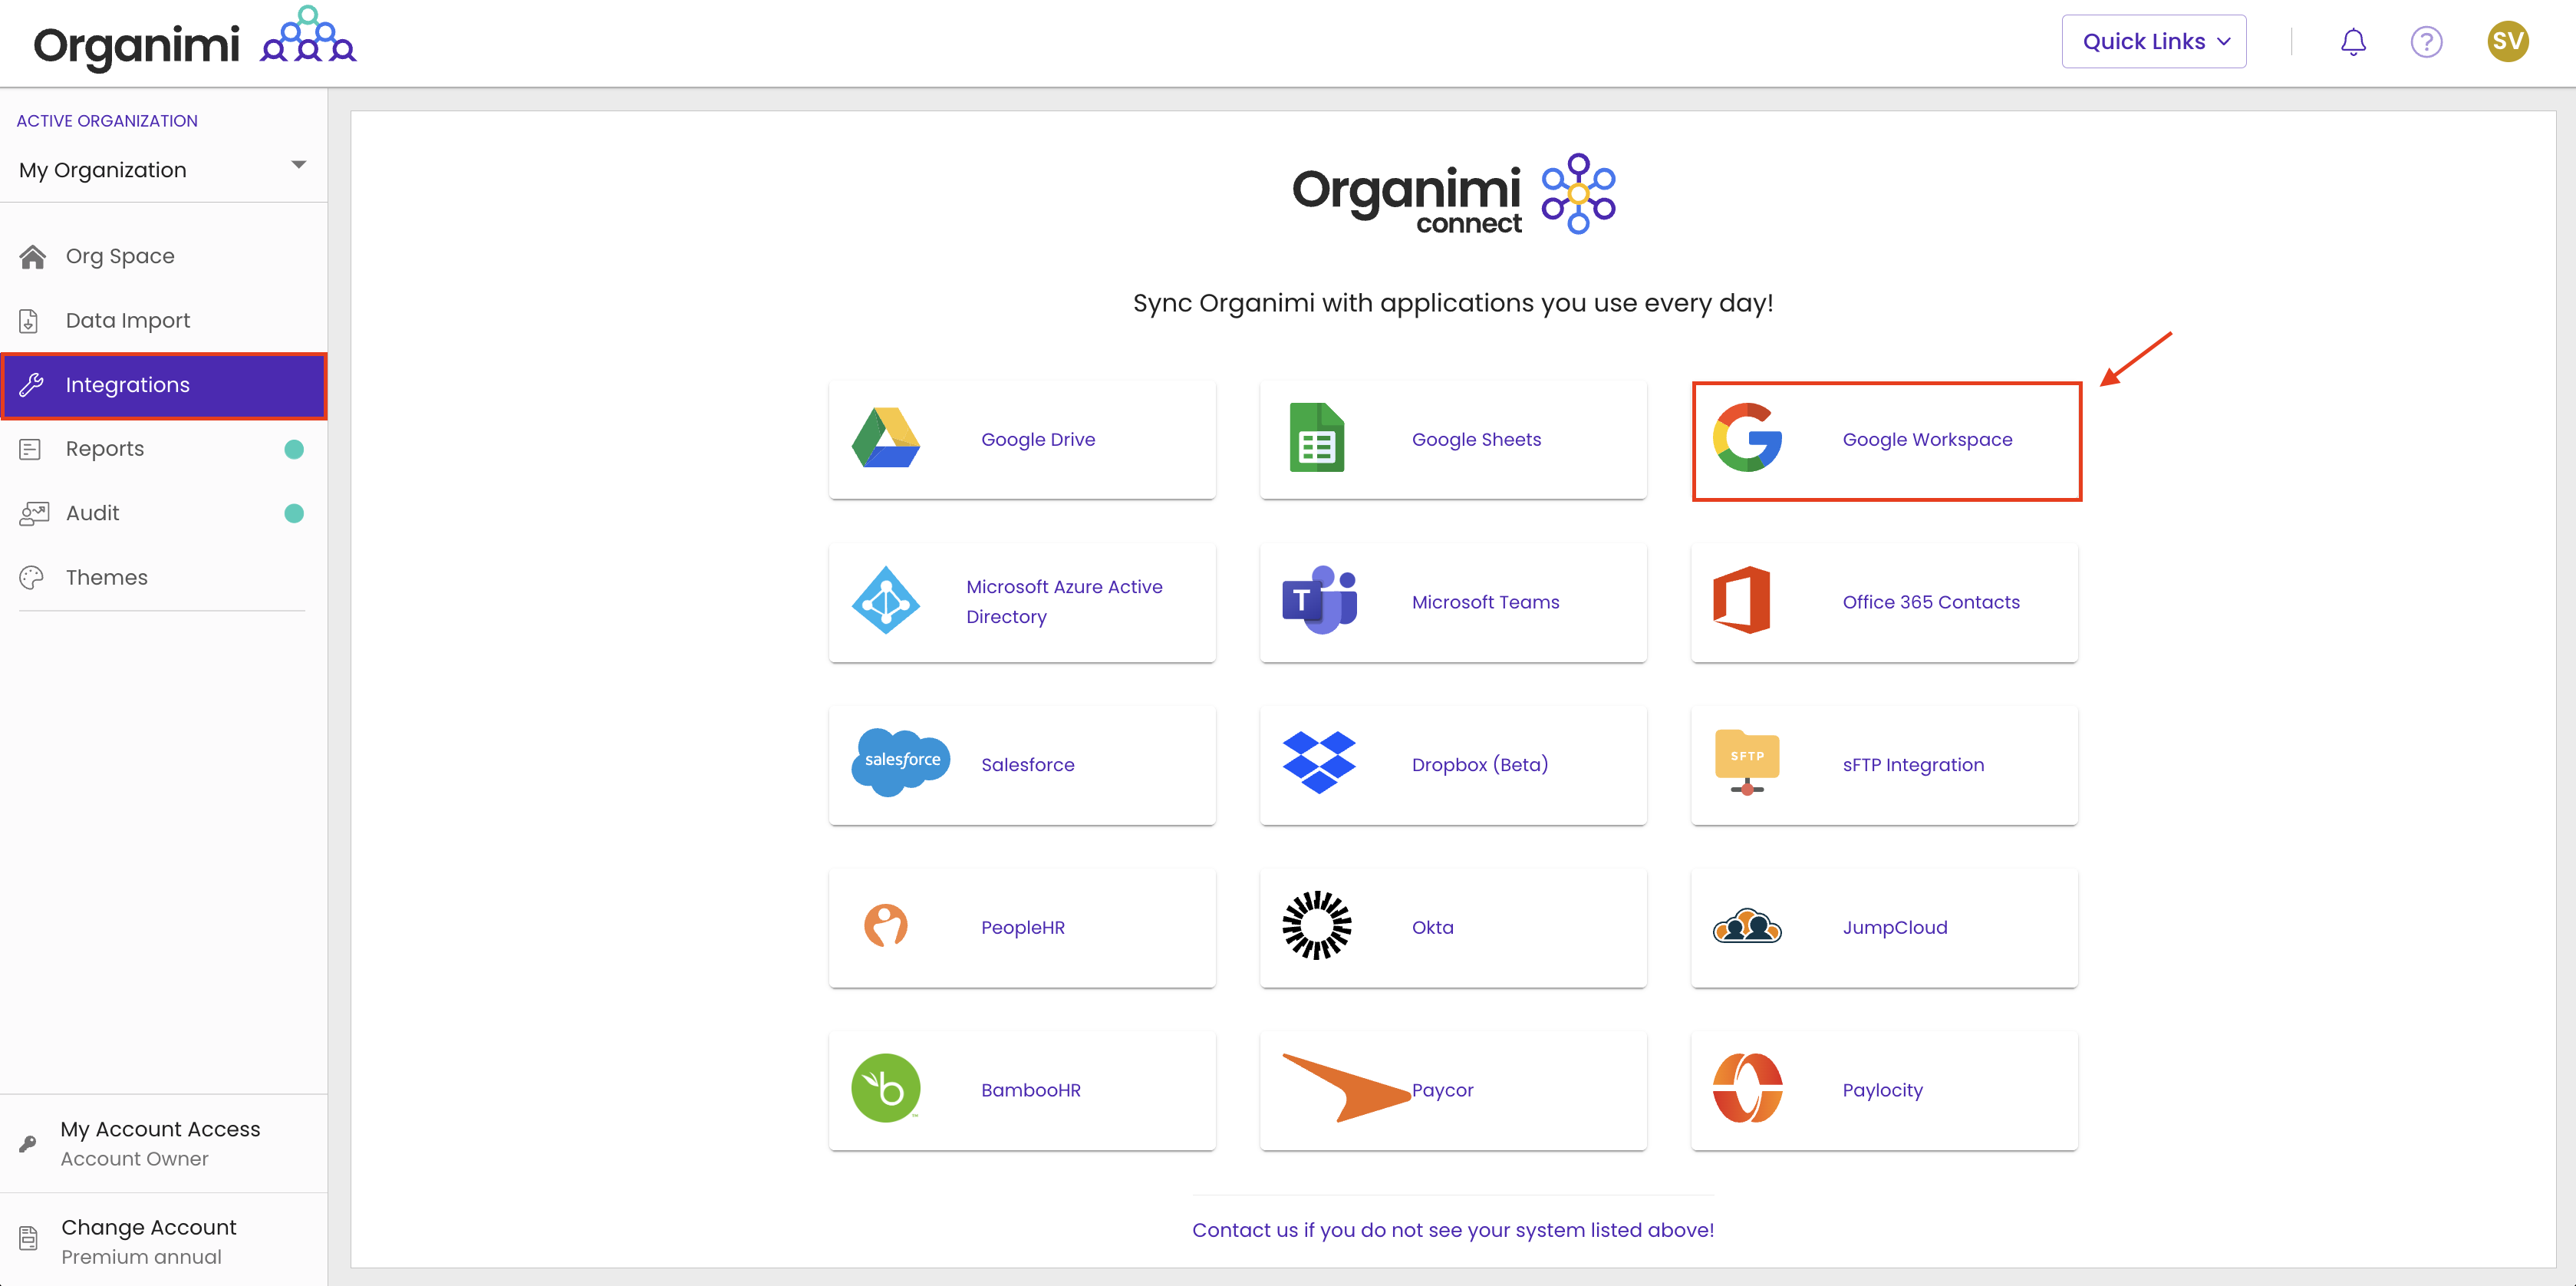This screenshot has width=2576, height=1286.
Task: Expand the Quick Links dropdown
Action: (x=2153, y=41)
